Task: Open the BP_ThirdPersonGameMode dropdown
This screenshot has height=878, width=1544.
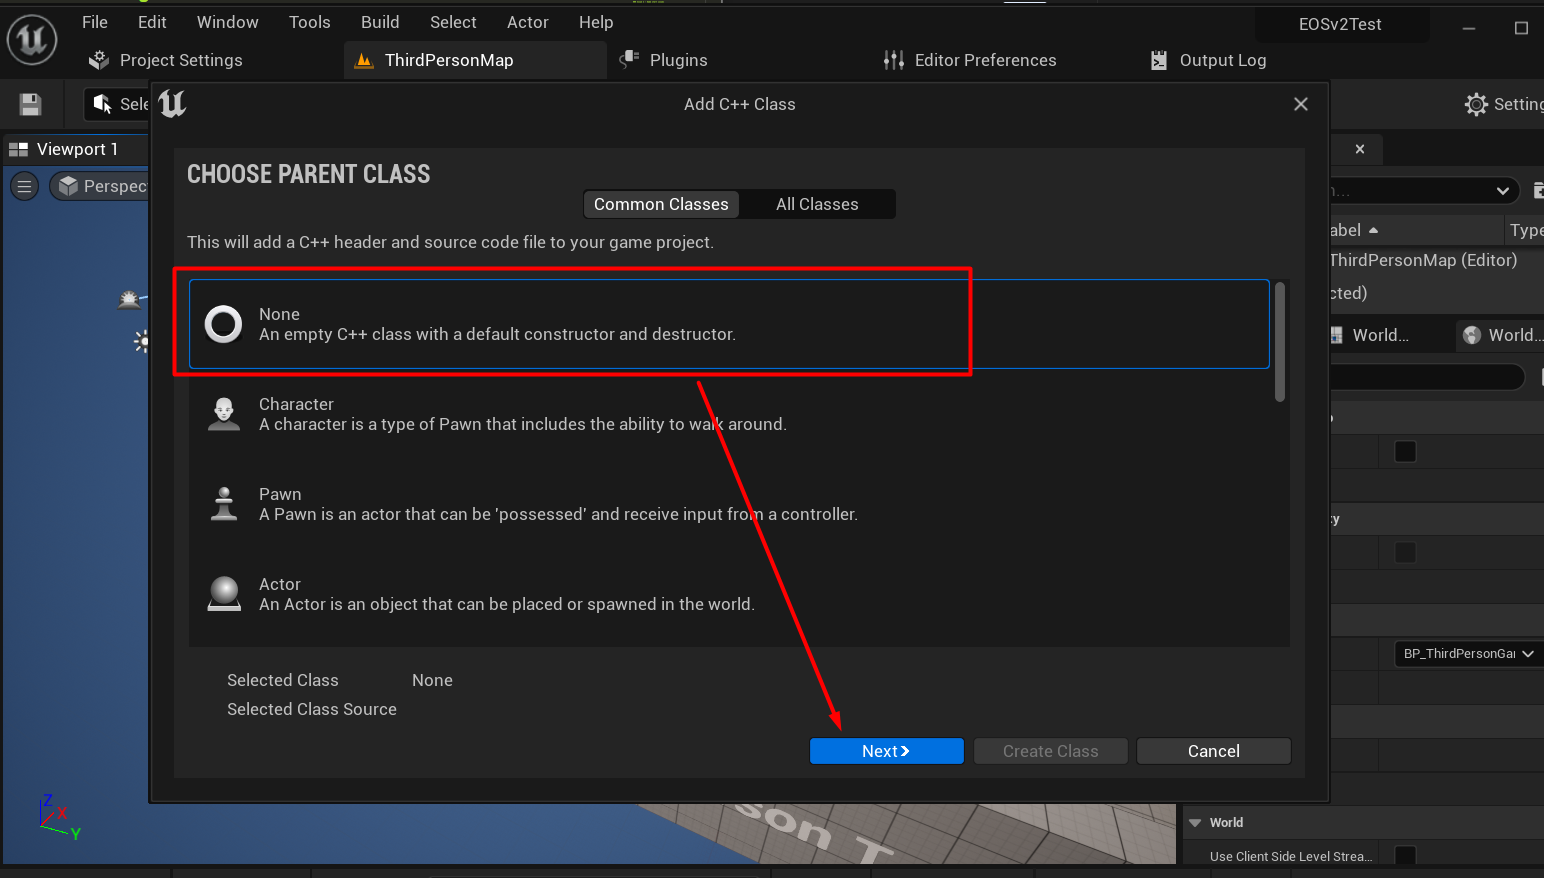Action: [x=1467, y=653]
